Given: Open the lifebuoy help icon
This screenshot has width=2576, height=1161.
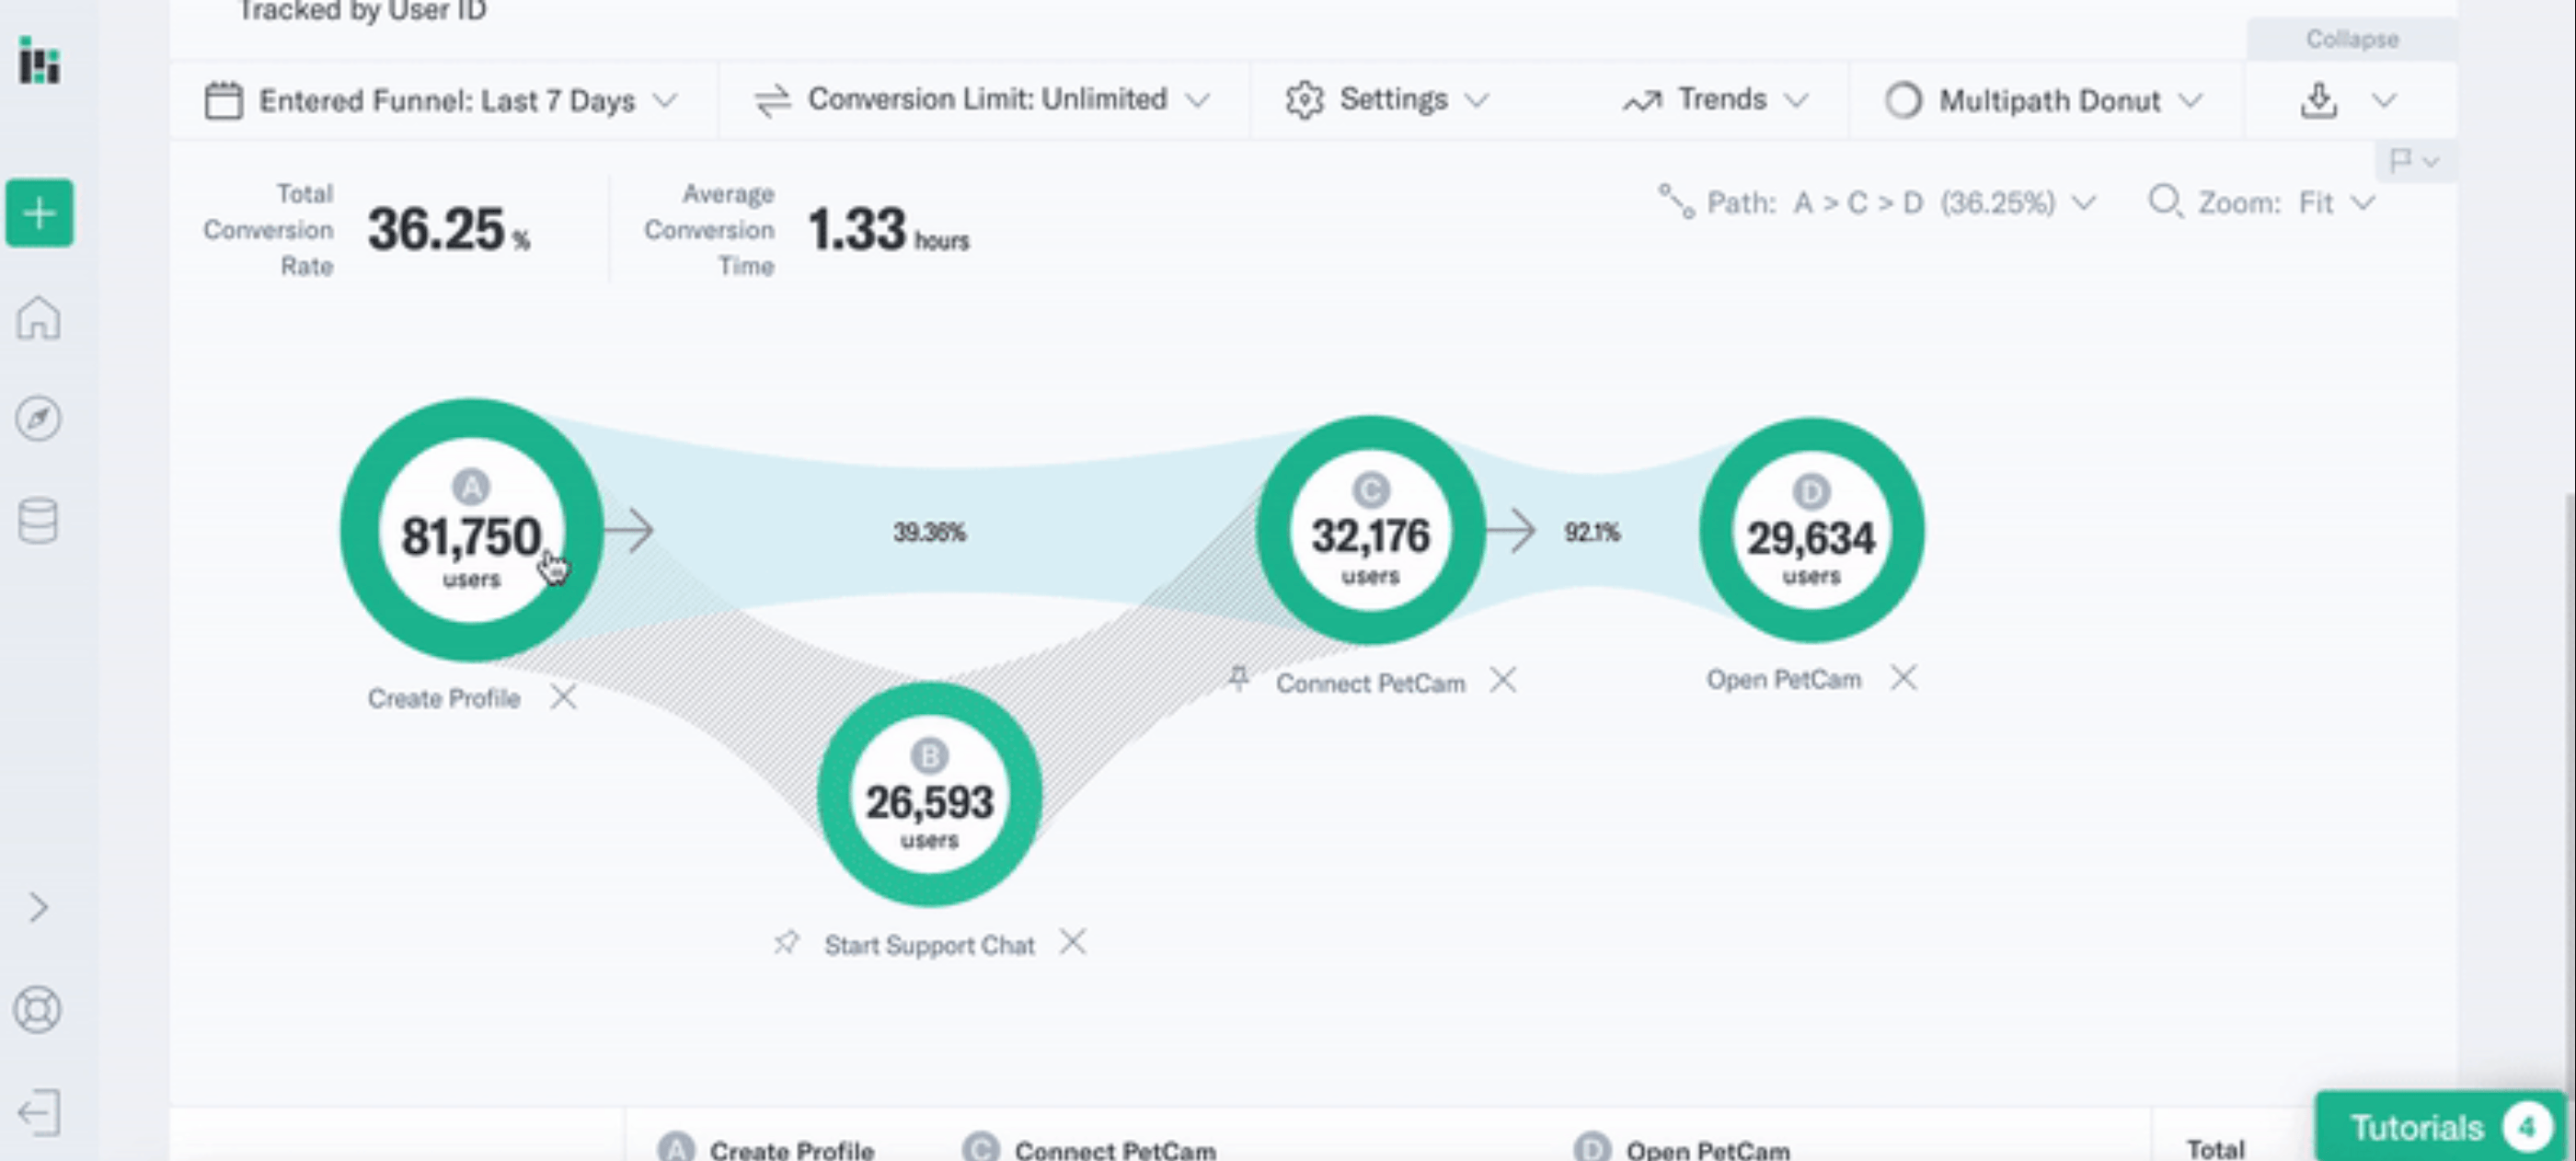Looking at the screenshot, I should click(38, 1010).
